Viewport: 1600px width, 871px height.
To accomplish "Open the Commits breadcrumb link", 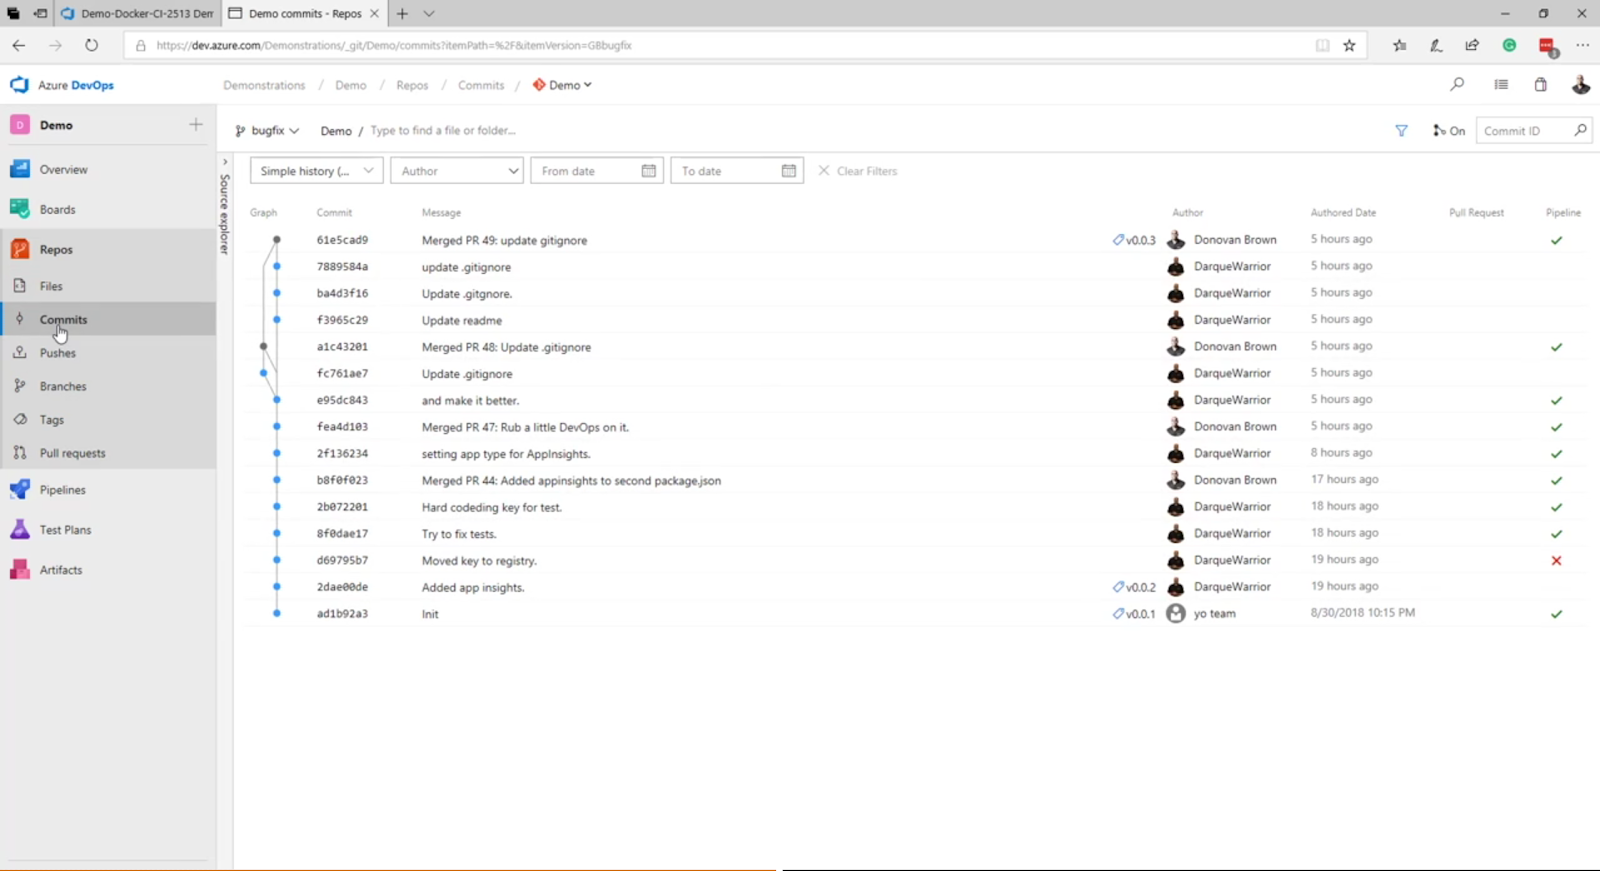I will 481,85.
